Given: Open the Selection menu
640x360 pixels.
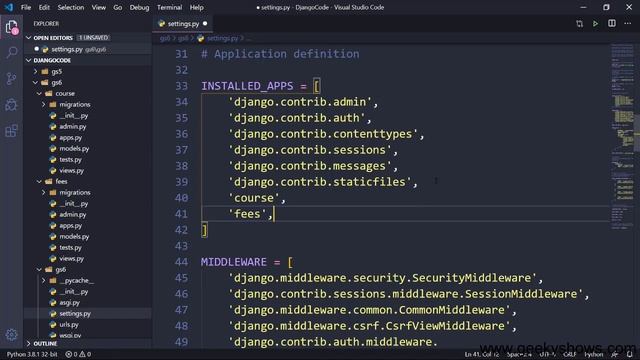Looking at the screenshot, I should (71, 7).
